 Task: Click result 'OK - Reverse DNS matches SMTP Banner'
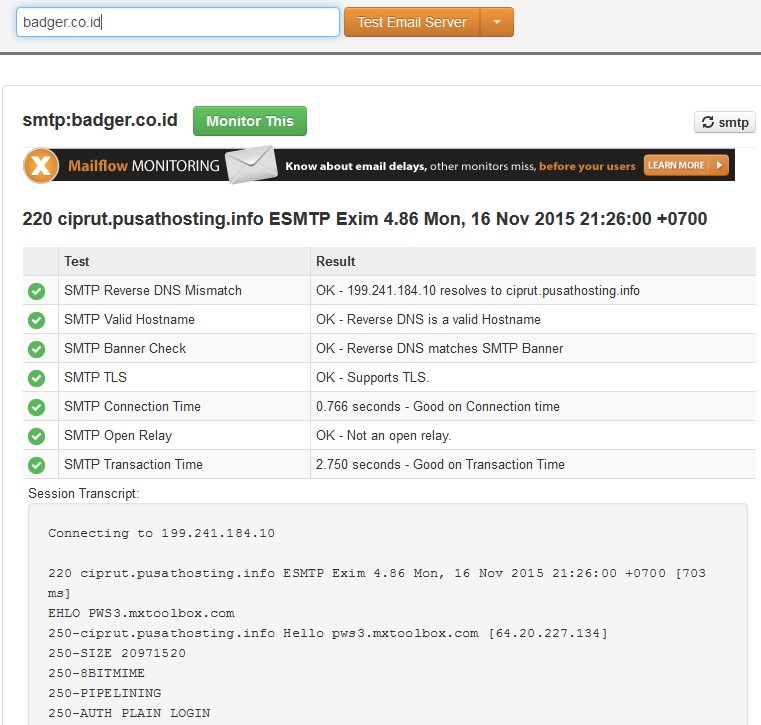[439, 348]
